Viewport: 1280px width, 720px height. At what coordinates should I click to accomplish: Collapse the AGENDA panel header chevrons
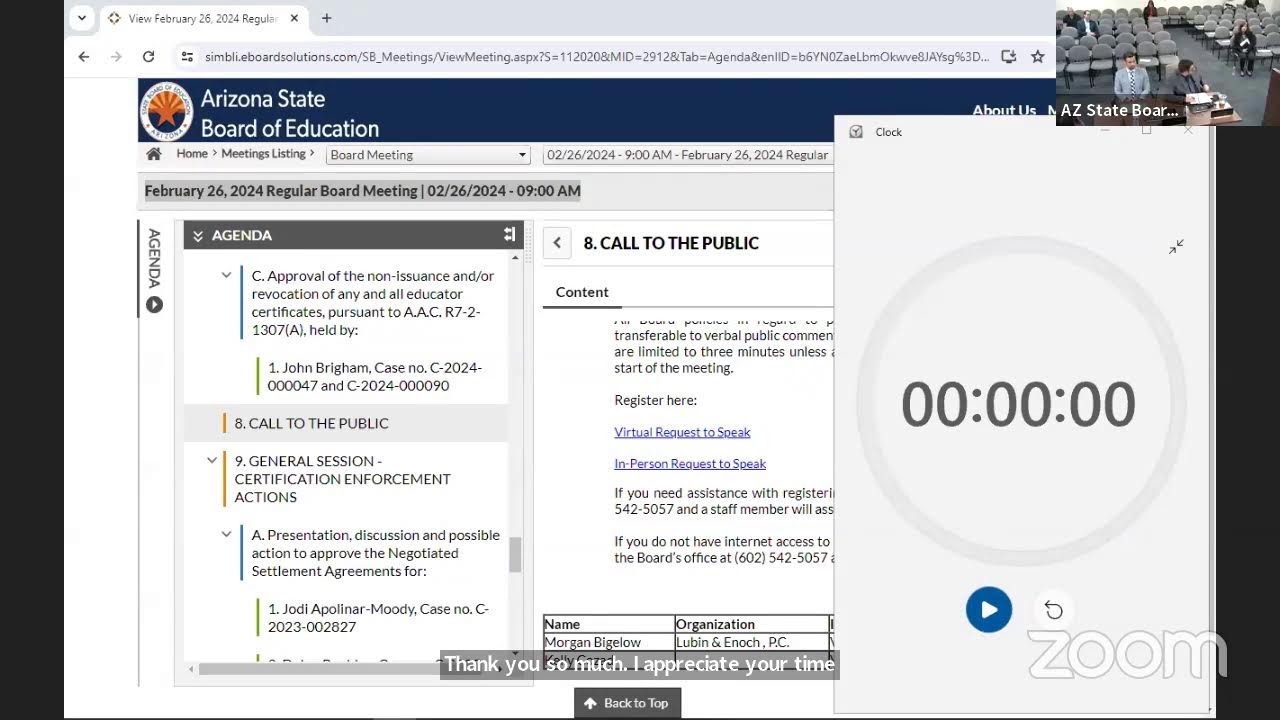click(x=198, y=236)
